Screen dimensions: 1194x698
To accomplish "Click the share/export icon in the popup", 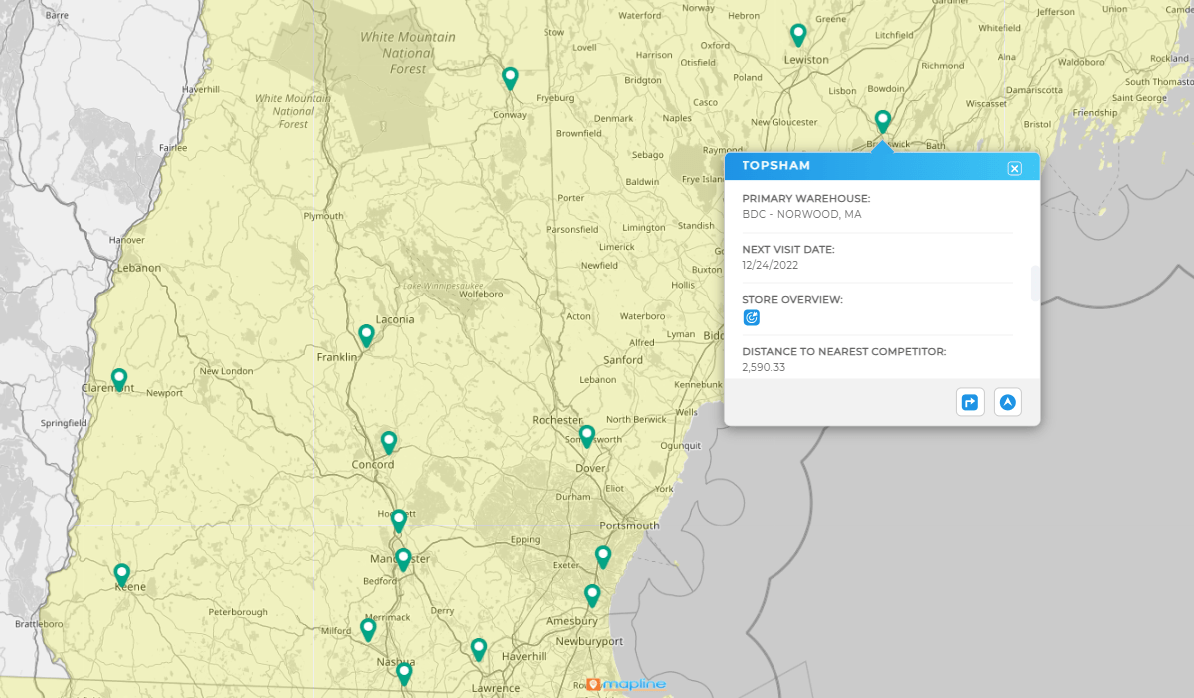I will click(969, 401).
